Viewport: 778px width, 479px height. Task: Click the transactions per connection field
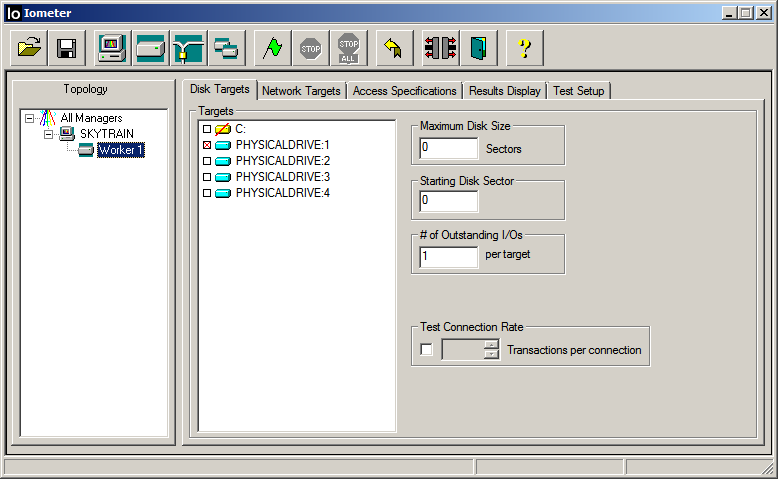coord(462,349)
